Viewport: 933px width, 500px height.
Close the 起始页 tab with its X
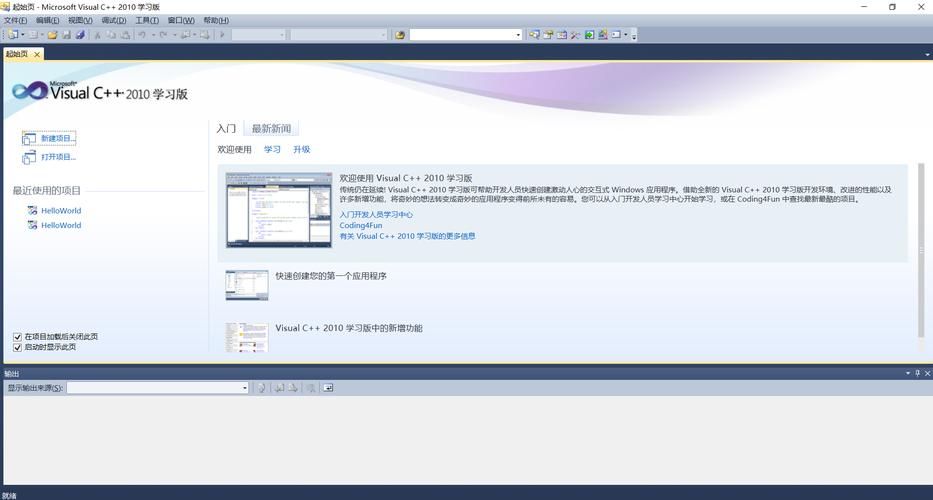[x=37, y=54]
